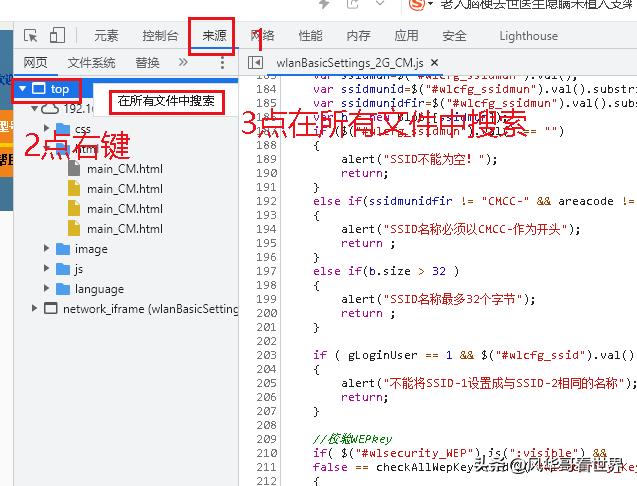Image resolution: width=637 pixels, height=486 pixels.
Task: Open the 性能 tab
Action: (310, 36)
